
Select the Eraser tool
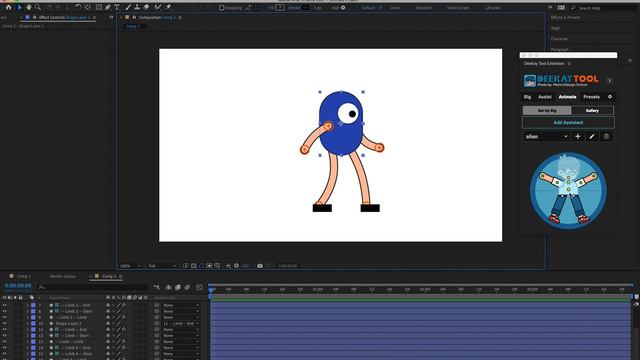[x=146, y=7]
